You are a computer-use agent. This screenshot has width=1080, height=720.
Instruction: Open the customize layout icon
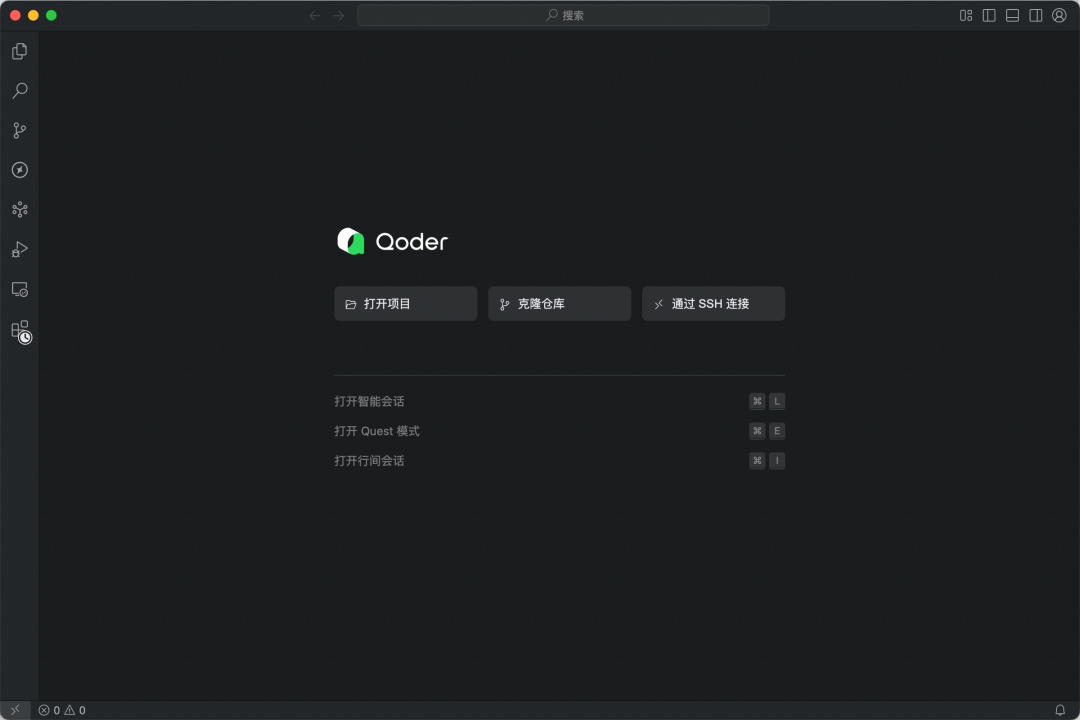click(966, 15)
